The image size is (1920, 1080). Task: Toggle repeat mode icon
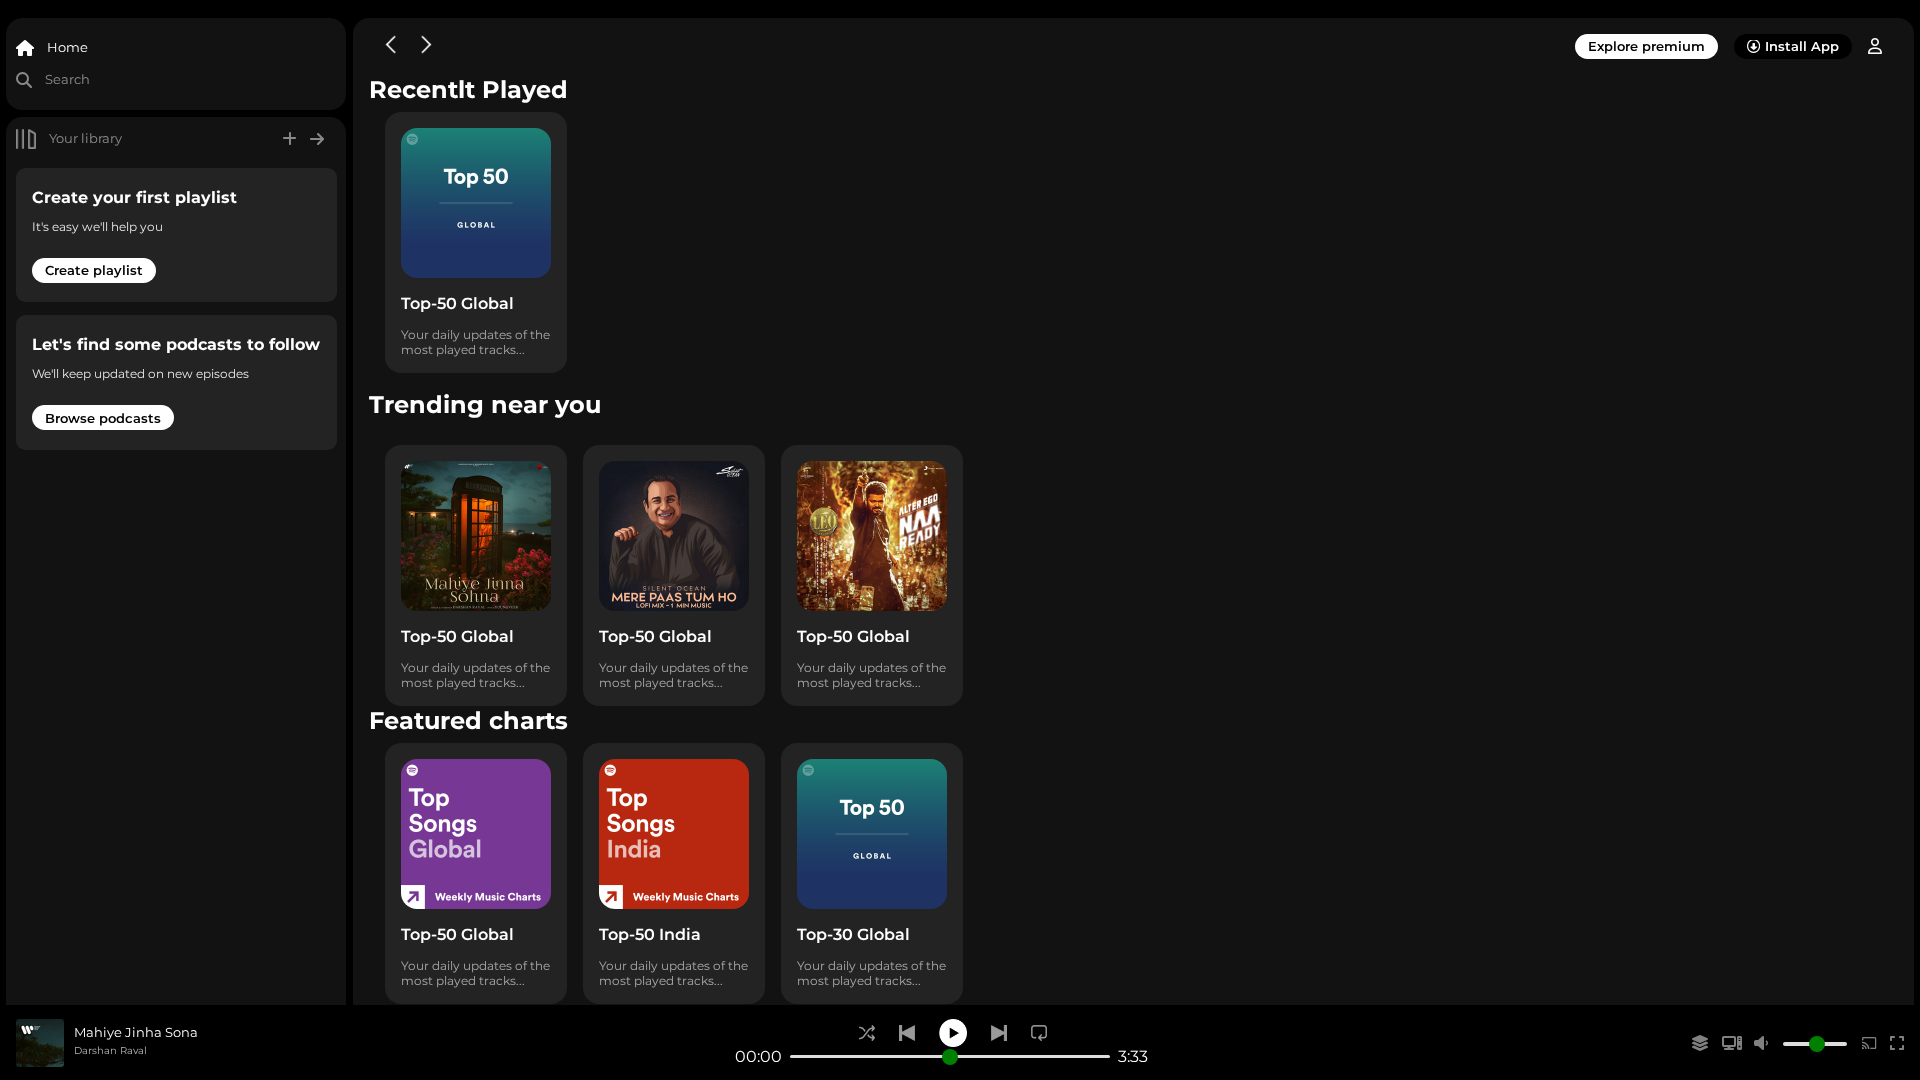click(x=1039, y=1033)
